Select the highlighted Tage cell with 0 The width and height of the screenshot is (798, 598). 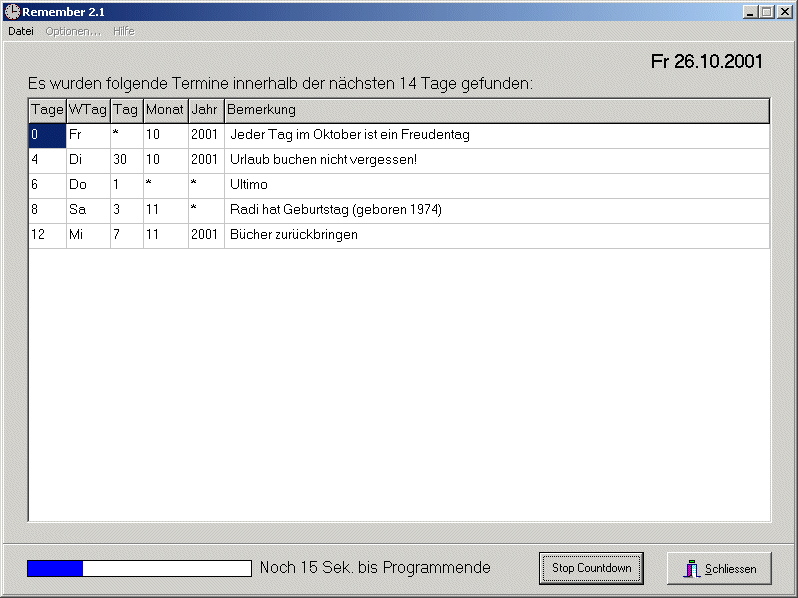(x=47, y=135)
